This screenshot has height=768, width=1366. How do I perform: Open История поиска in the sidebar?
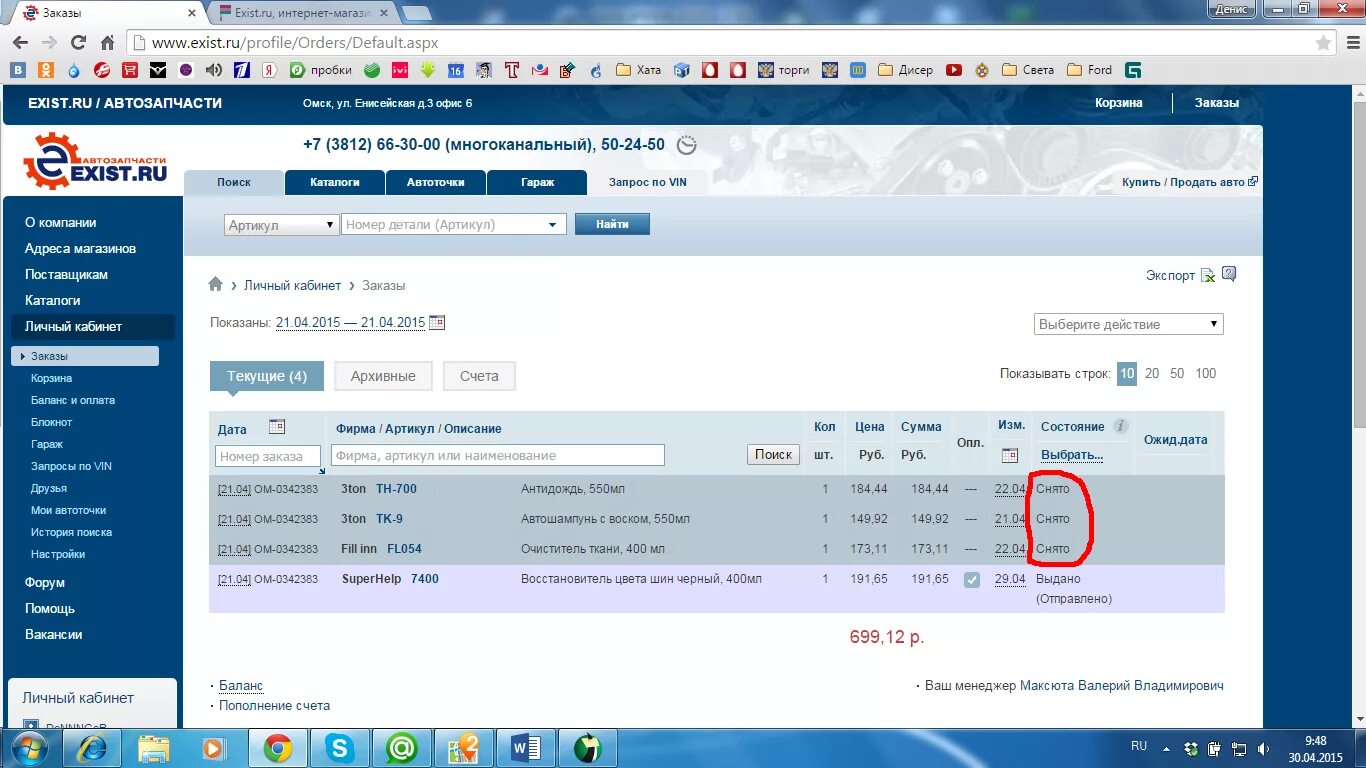[x=71, y=532]
